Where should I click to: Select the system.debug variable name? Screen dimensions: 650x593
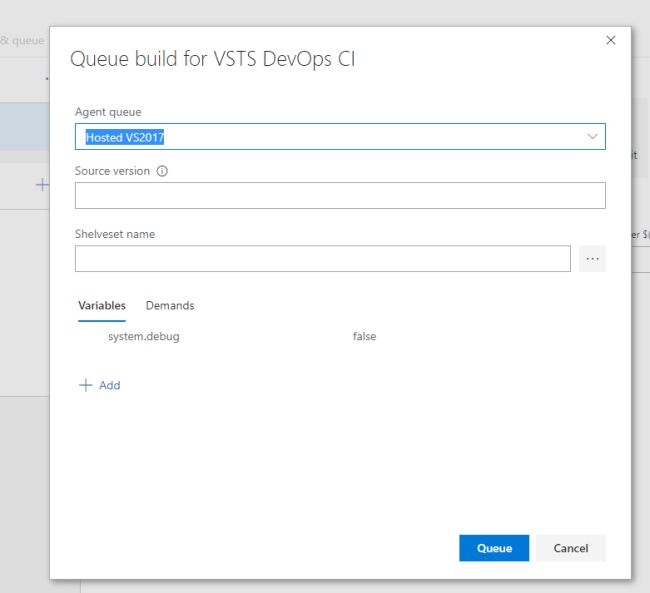coord(144,336)
